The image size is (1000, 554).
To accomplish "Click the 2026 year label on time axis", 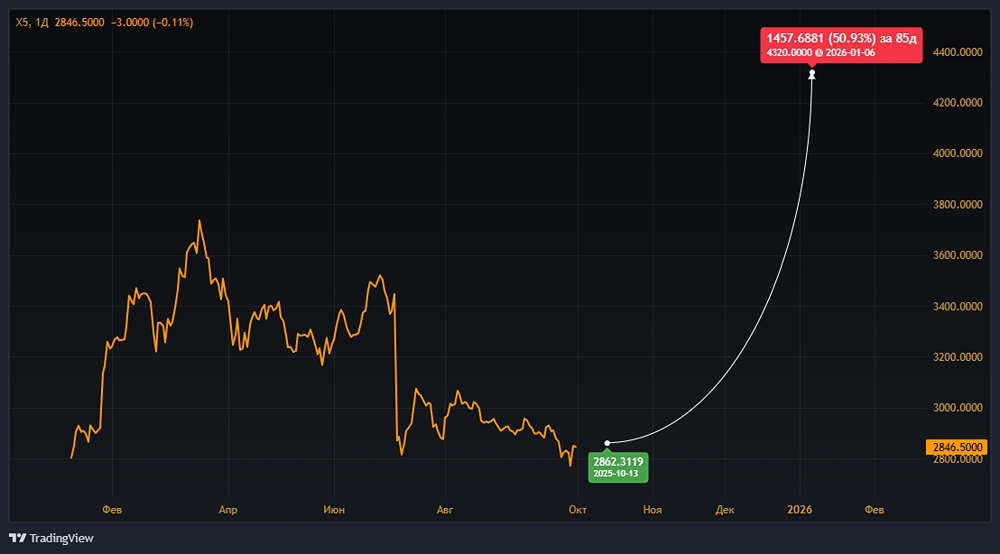I will (x=800, y=510).
